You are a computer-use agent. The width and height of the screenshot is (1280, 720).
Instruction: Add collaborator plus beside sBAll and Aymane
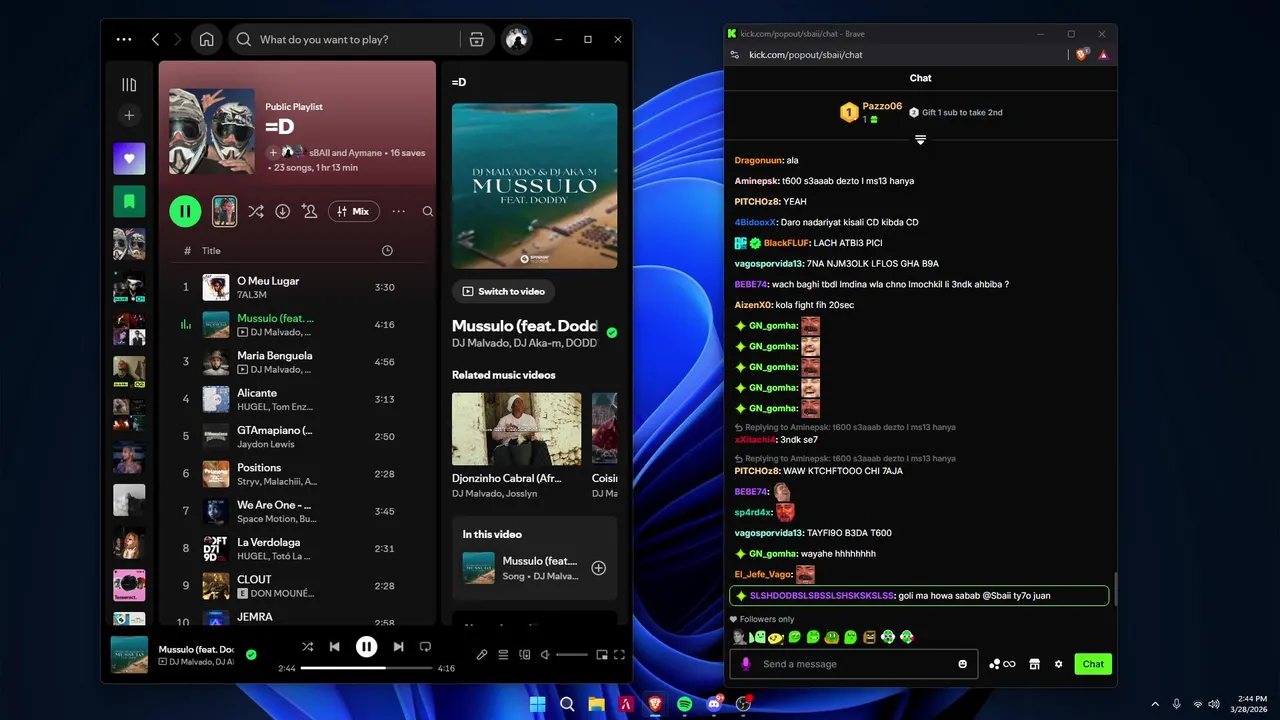coord(273,152)
